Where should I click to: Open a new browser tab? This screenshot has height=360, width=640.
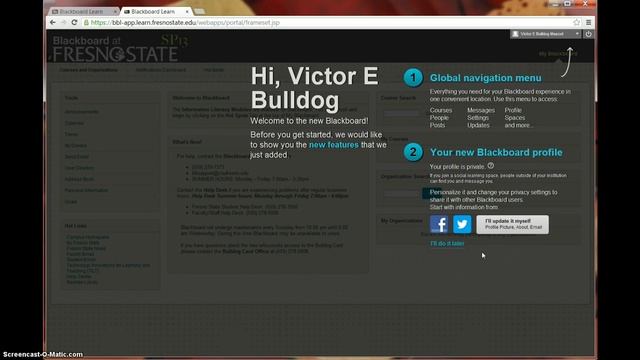coord(200,11)
